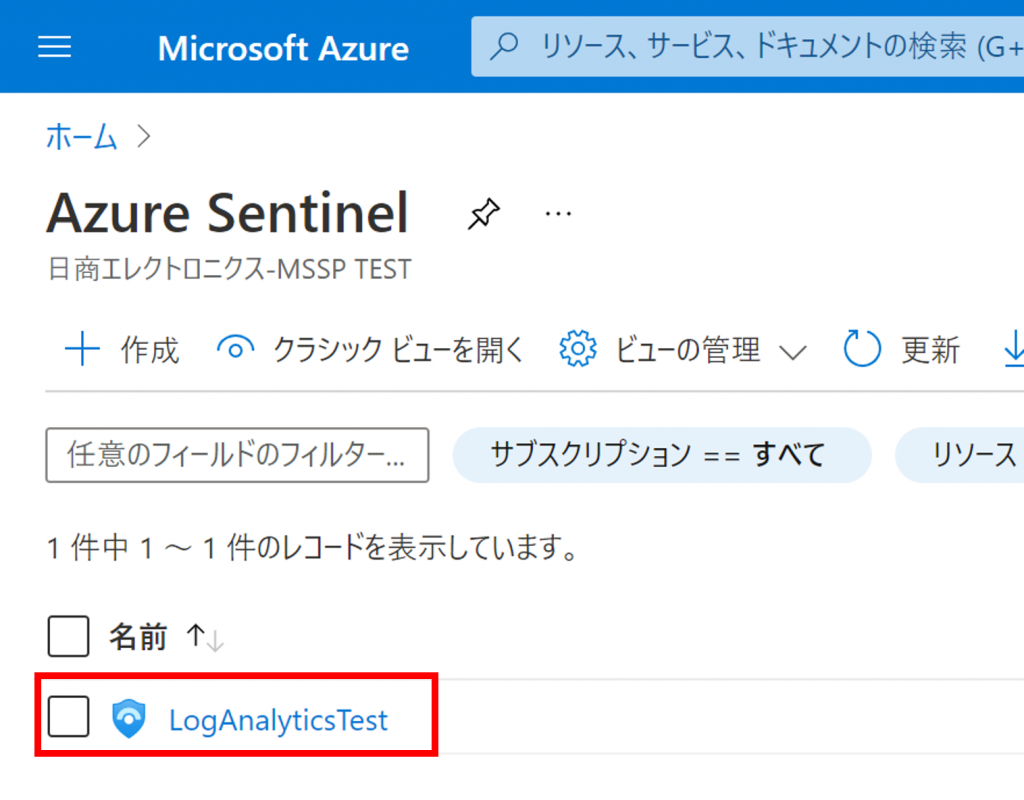The height and width of the screenshot is (800, 1024).
Task: Open the サブスクリプション == すべて filter
Action: coord(661,455)
